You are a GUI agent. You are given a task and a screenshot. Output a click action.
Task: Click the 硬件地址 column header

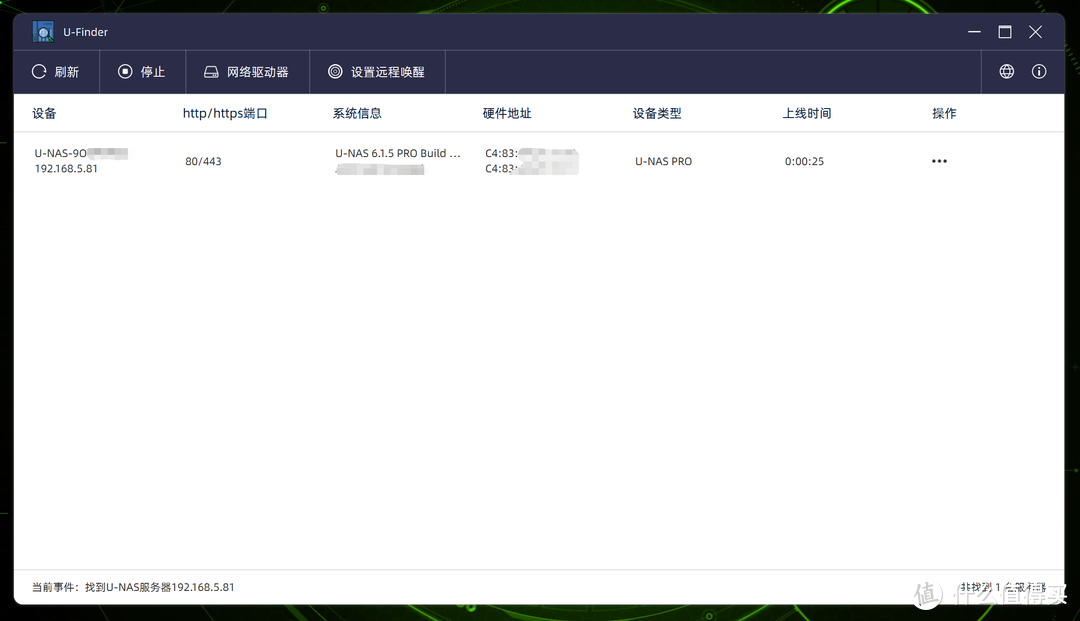coord(507,113)
